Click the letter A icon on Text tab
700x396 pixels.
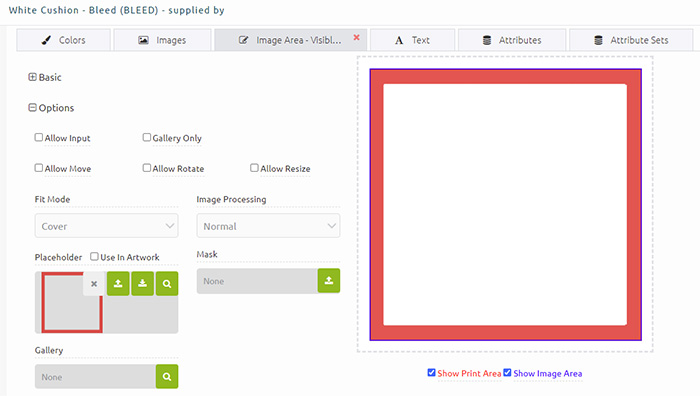coord(399,41)
